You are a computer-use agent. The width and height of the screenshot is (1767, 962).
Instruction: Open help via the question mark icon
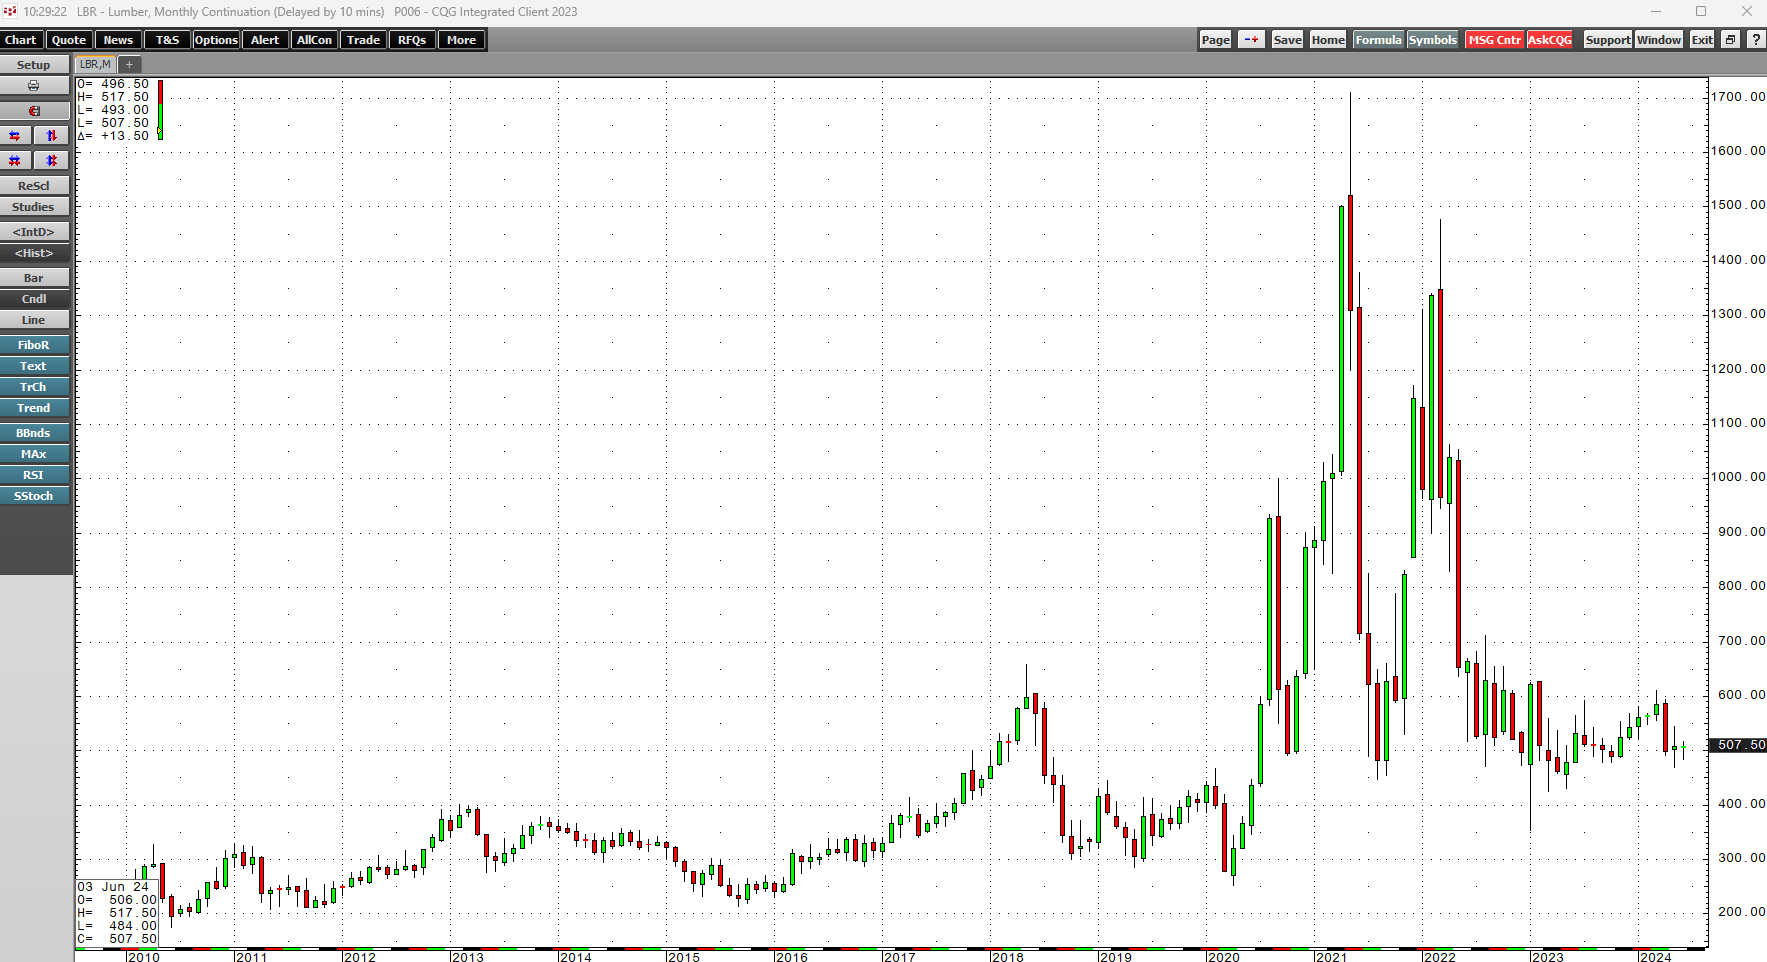point(1757,39)
